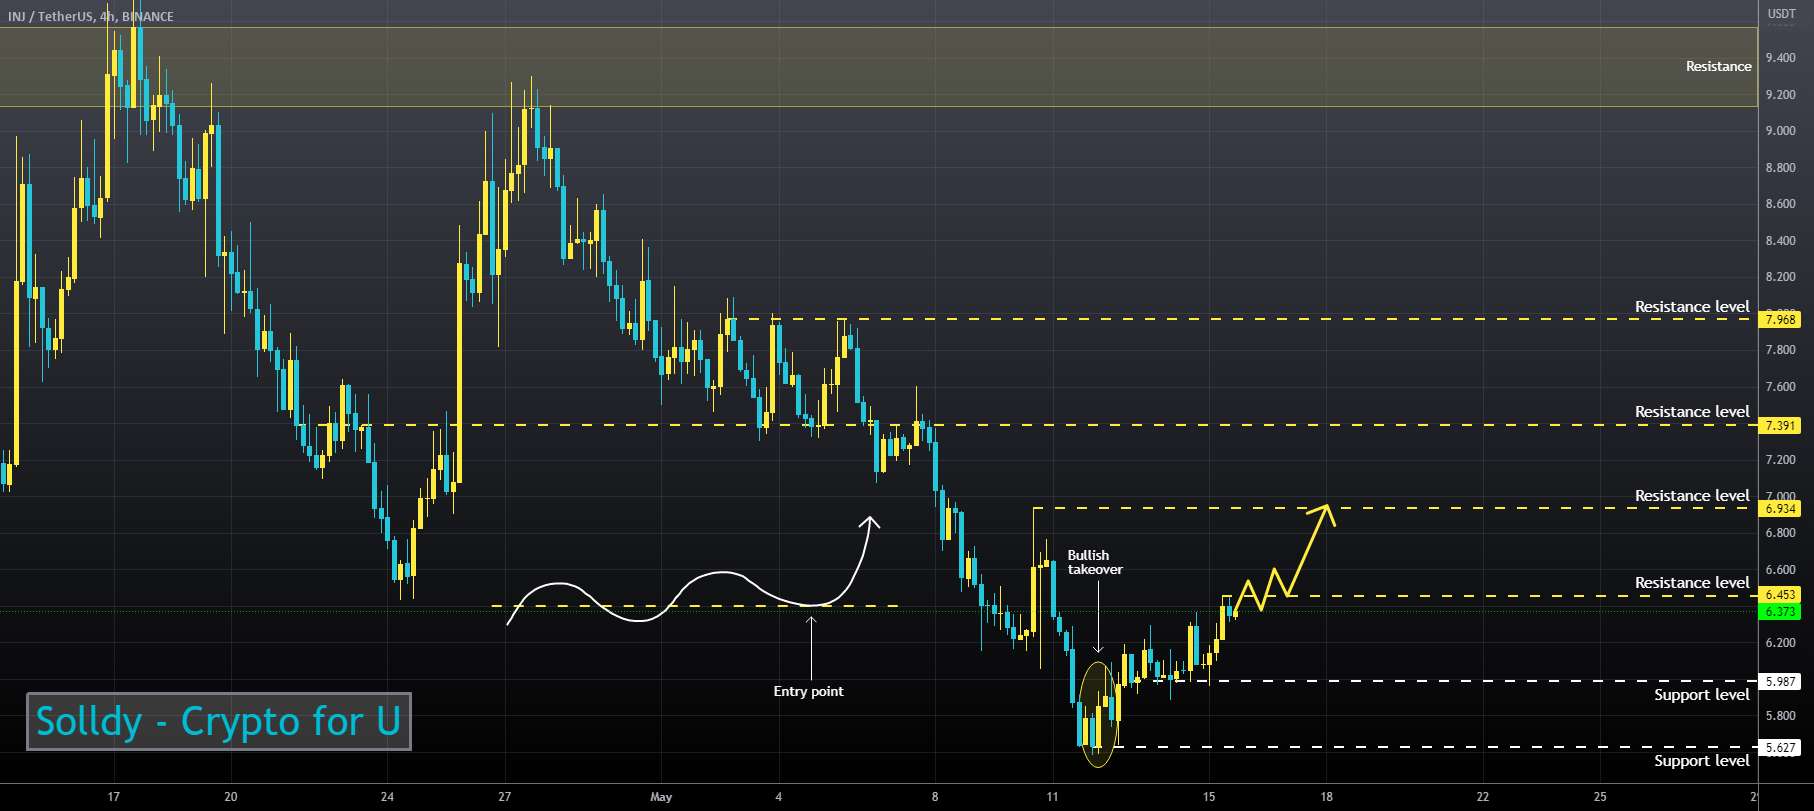Image resolution: width=1814 pixels, height=811 pixels.
Task: Click the green 6.373 current price tag
Action: [x=1780, y=612]
